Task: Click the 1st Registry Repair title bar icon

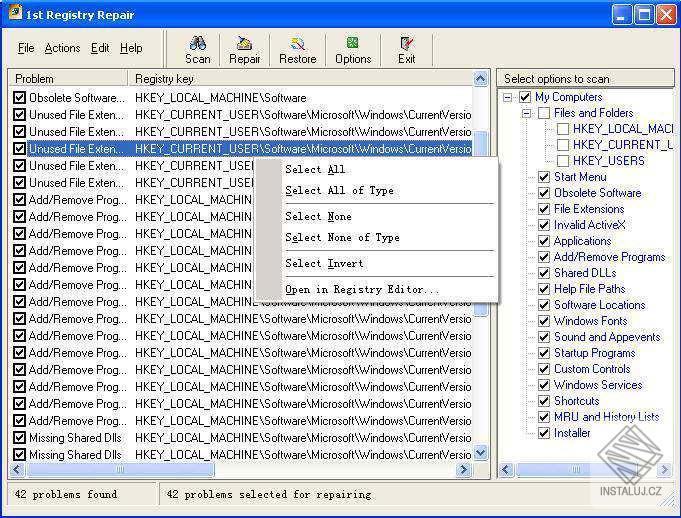Action: (x=15, y=15)
